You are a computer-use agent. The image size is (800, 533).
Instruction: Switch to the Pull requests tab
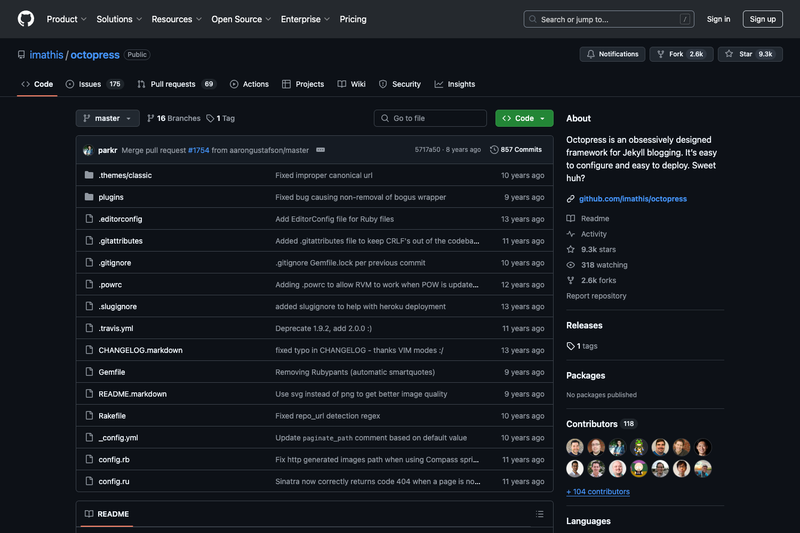177,84
